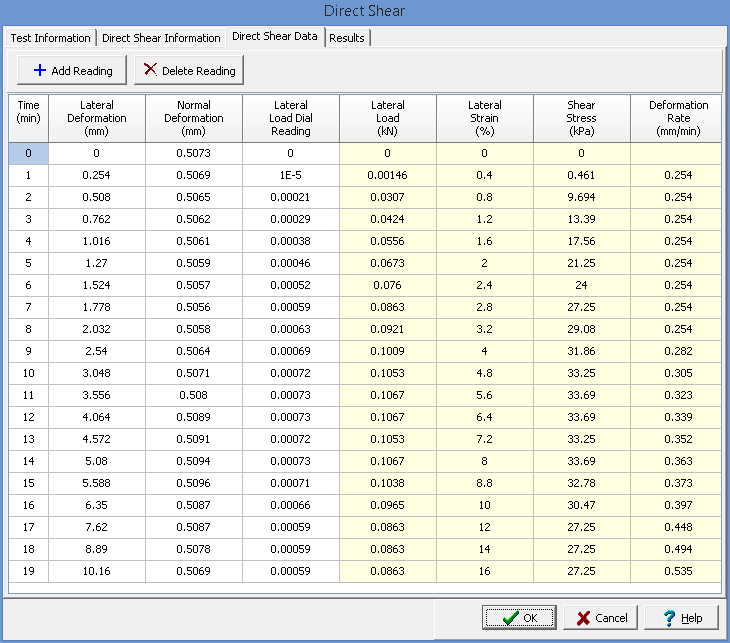730x643 pixels.
Task: Click dial reading cell 0.00038
Action: tap(291, 241)
